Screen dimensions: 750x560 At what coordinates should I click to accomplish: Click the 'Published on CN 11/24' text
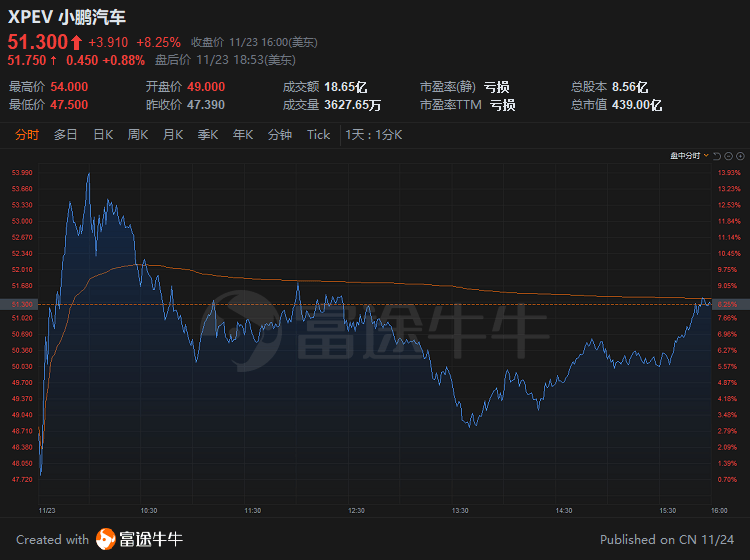click(667, 539)
